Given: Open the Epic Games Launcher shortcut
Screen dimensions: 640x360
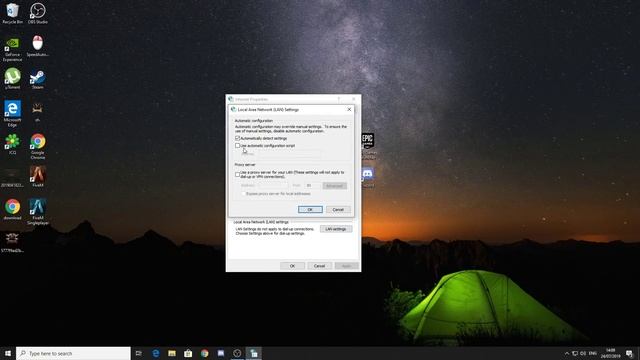Looking at the screenshot, I should [368, 141].
